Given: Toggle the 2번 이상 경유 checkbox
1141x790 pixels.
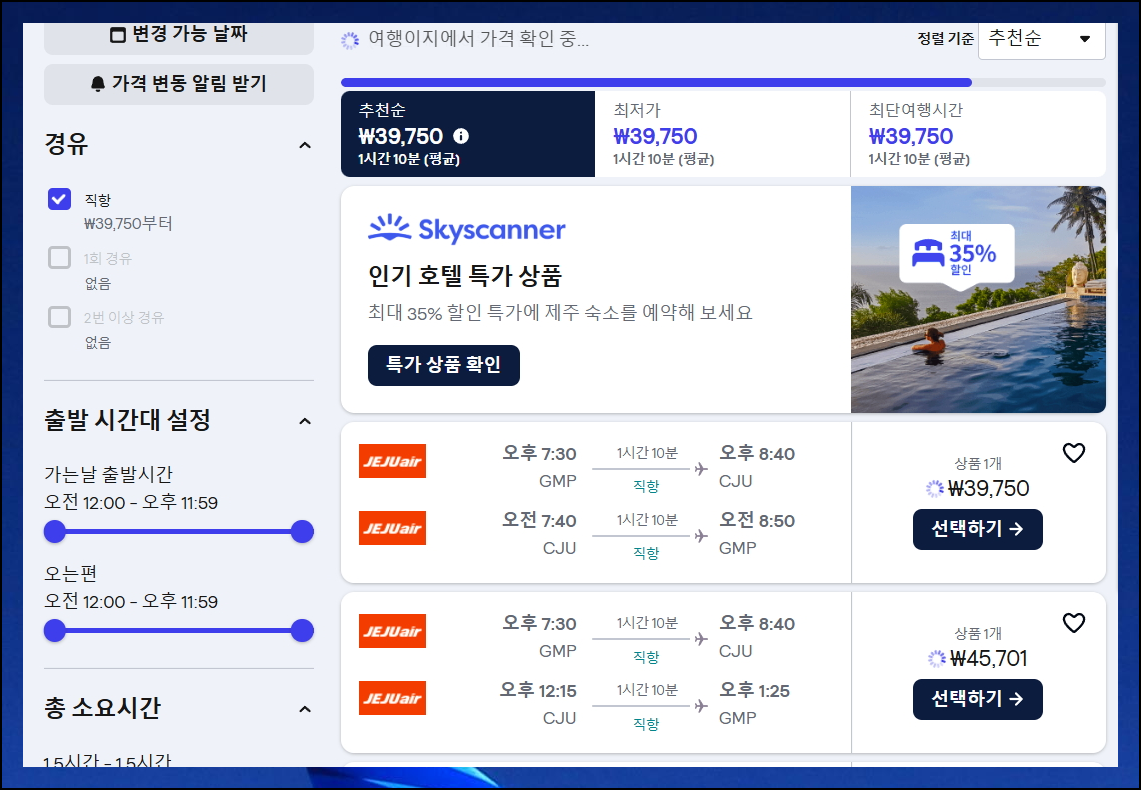Looking at the screenshot, I should pos(60,317).
